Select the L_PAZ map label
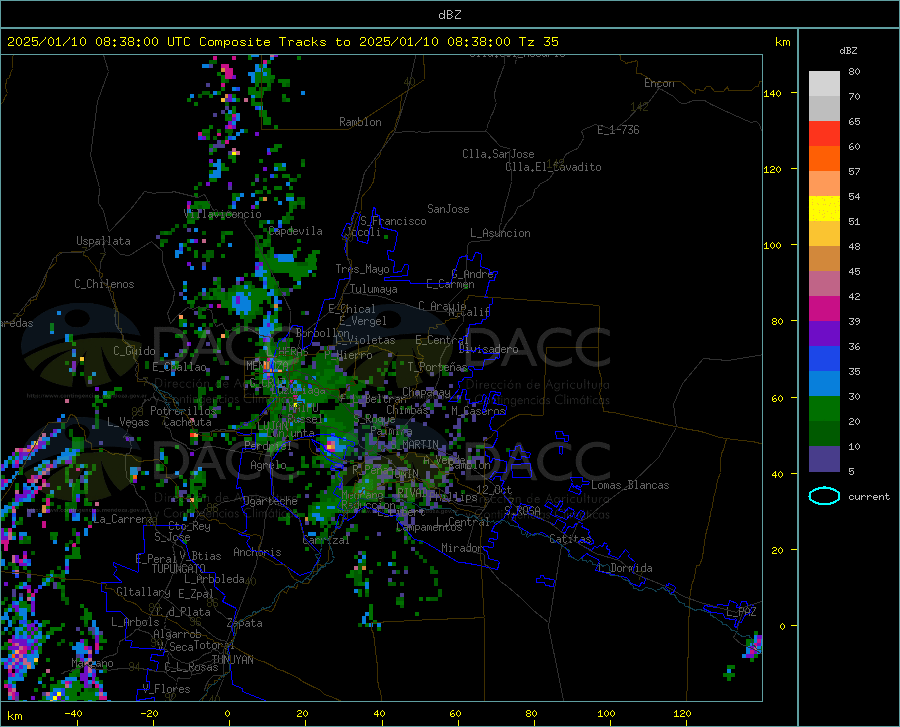Image resolution: width=900 pixels, height=727 pixels. (741, 612)
